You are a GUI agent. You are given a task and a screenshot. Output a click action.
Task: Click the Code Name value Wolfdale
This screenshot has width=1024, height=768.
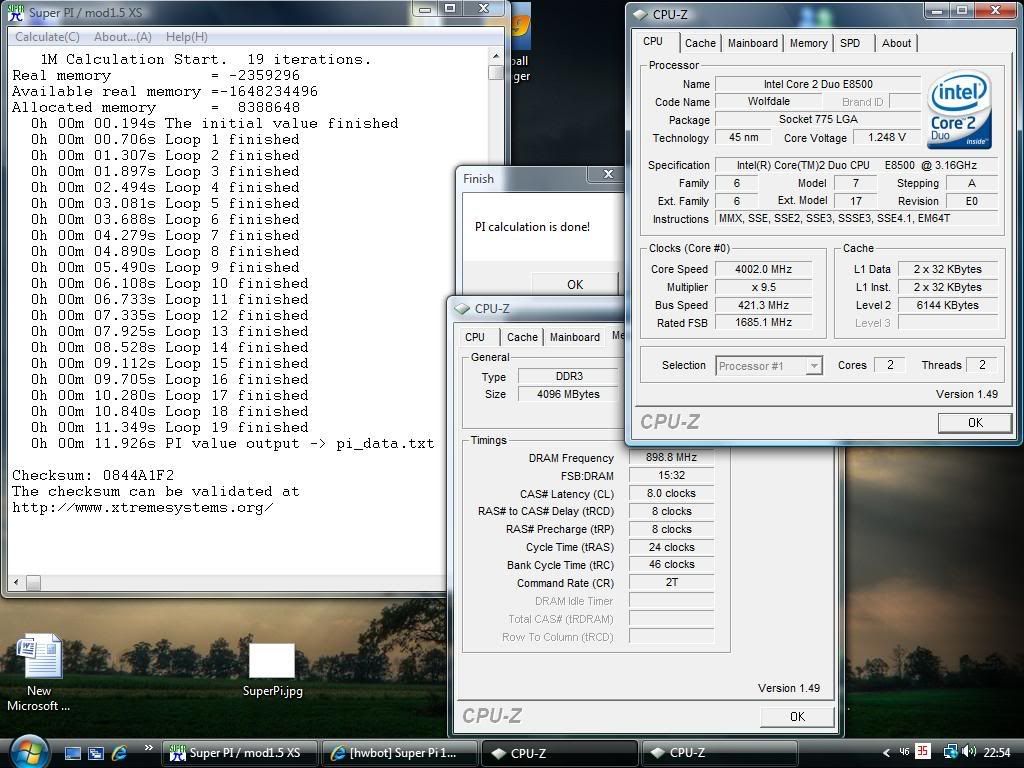pyautogui.click(x=769, y=101)
